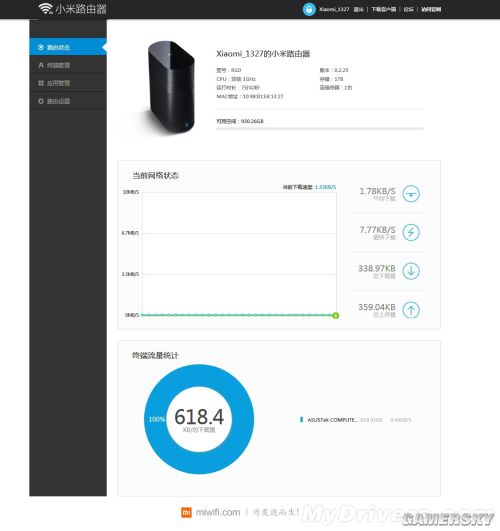Click the Xiaomi_1327的小米路由器 heading
This screenshot has height=531, width=500.
click(x=263, y=54)
